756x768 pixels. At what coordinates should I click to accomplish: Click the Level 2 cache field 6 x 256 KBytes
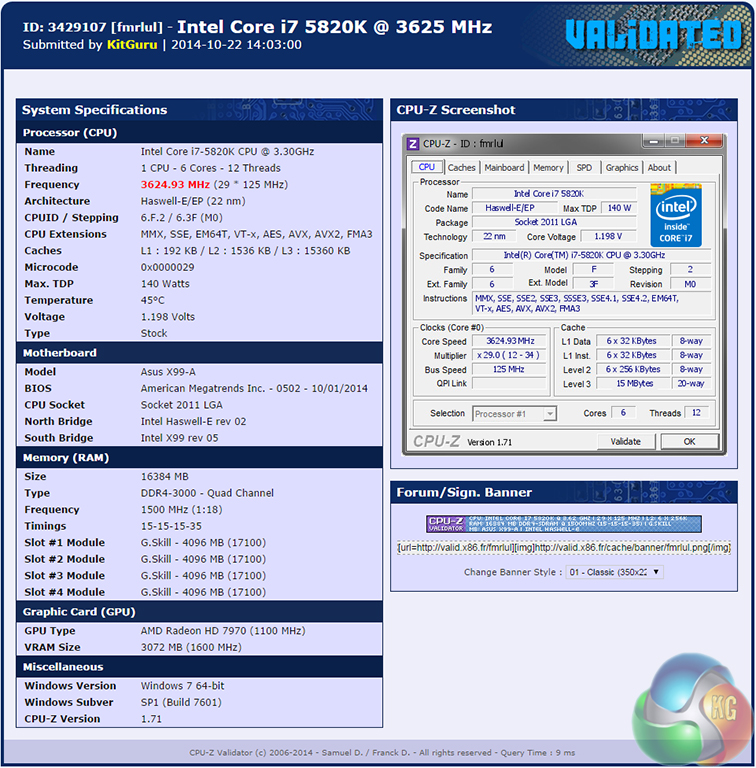(x=633, y=369)
